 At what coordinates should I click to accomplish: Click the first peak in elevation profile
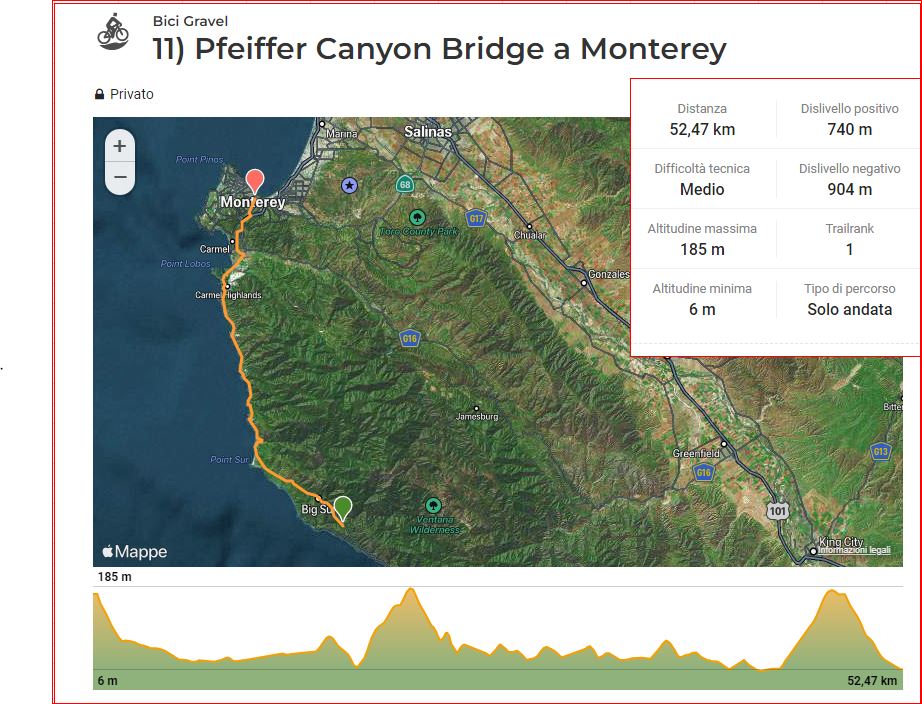(410, 590)
